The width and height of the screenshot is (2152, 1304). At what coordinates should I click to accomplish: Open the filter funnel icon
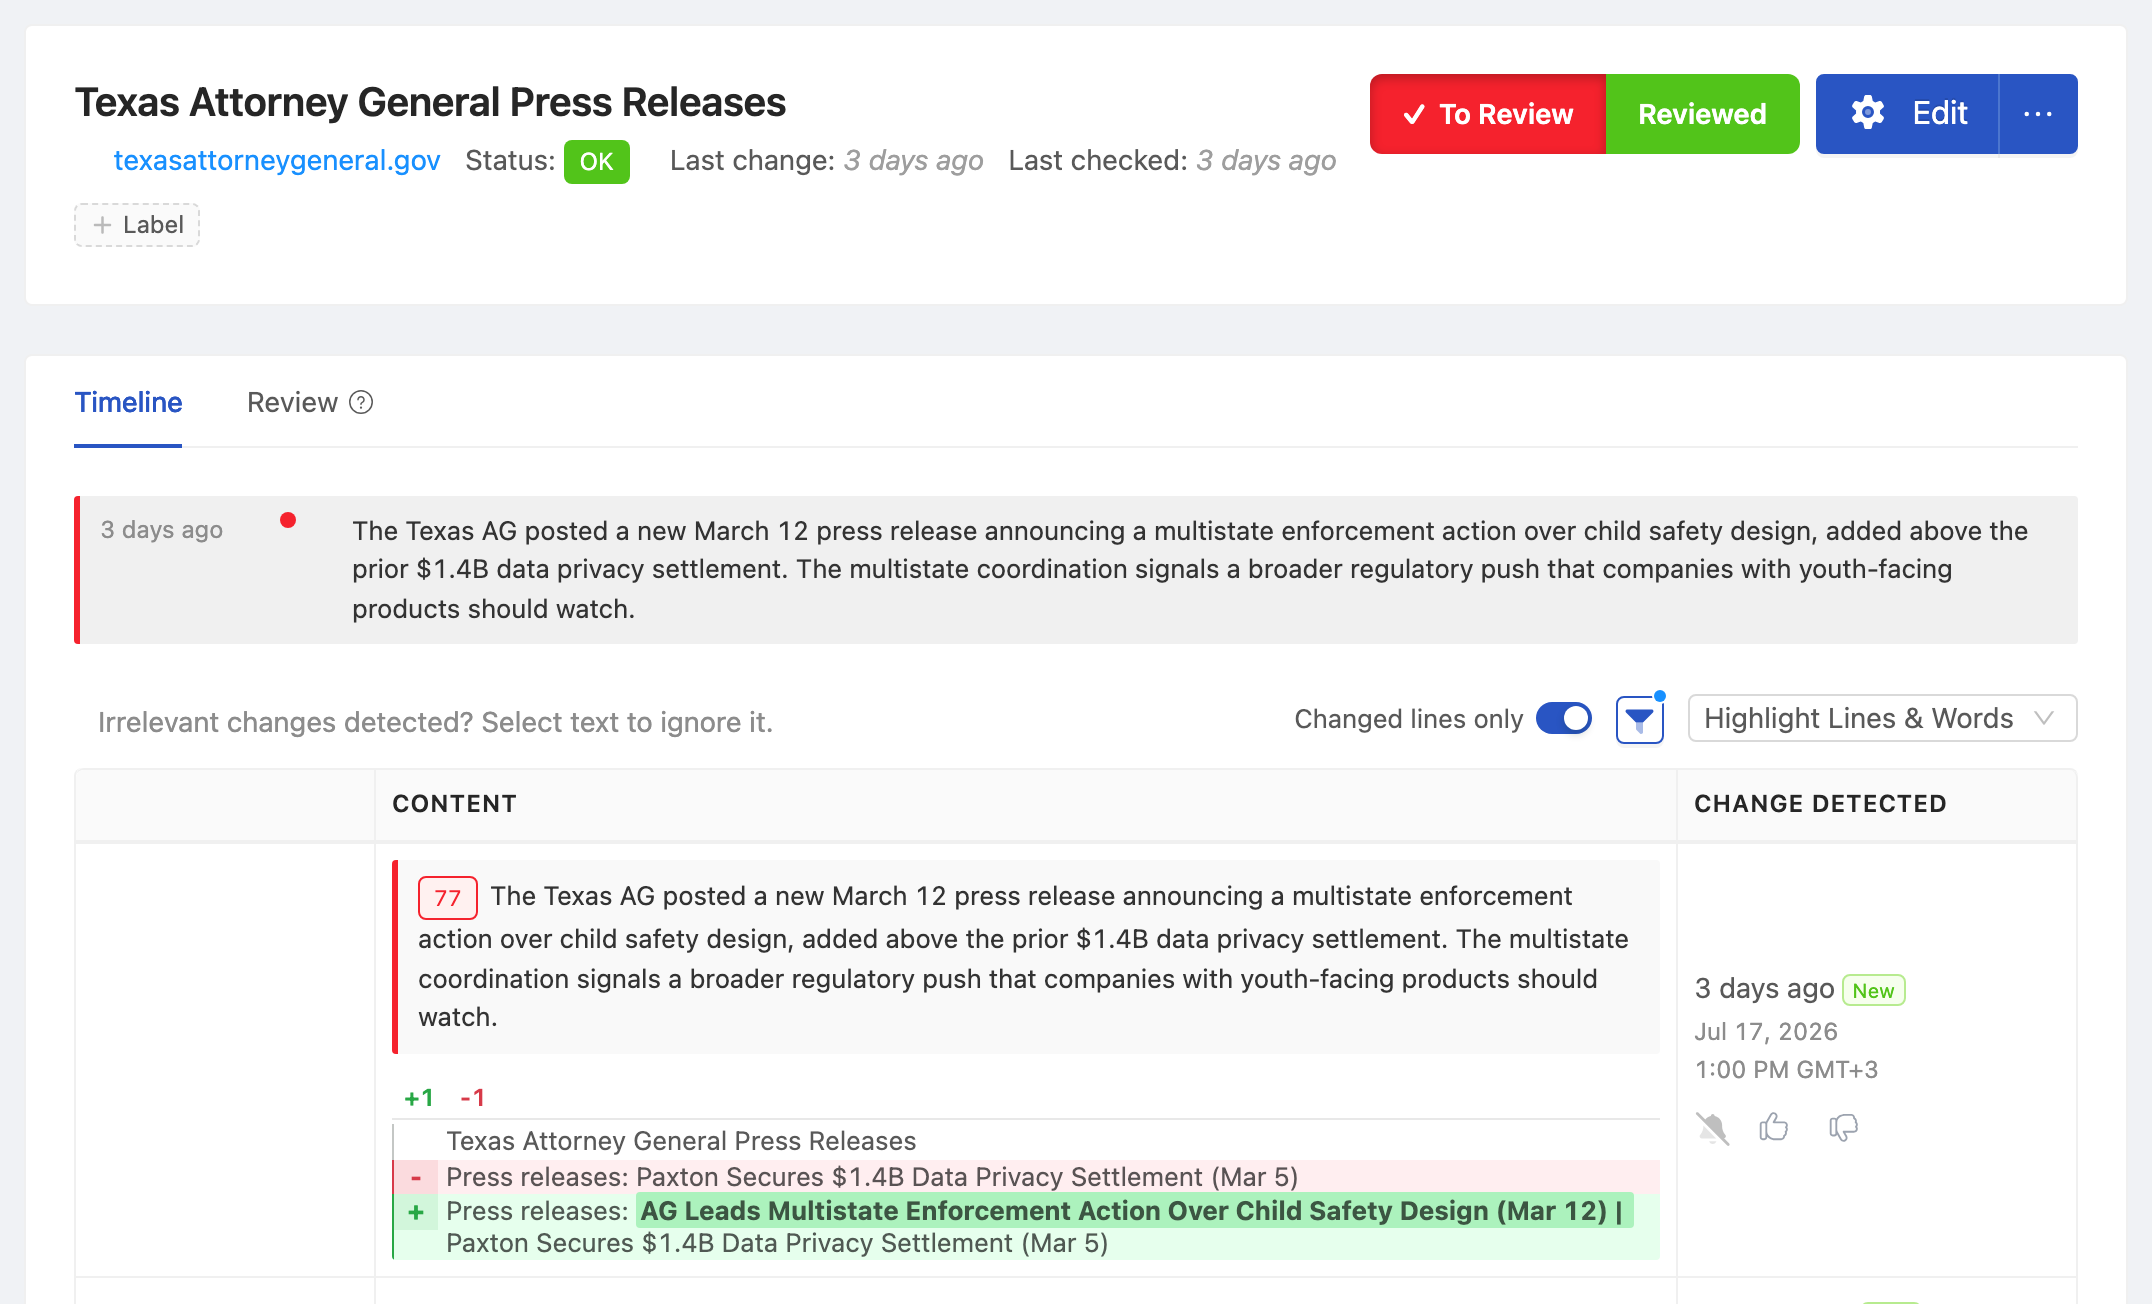pos(1640,720)
